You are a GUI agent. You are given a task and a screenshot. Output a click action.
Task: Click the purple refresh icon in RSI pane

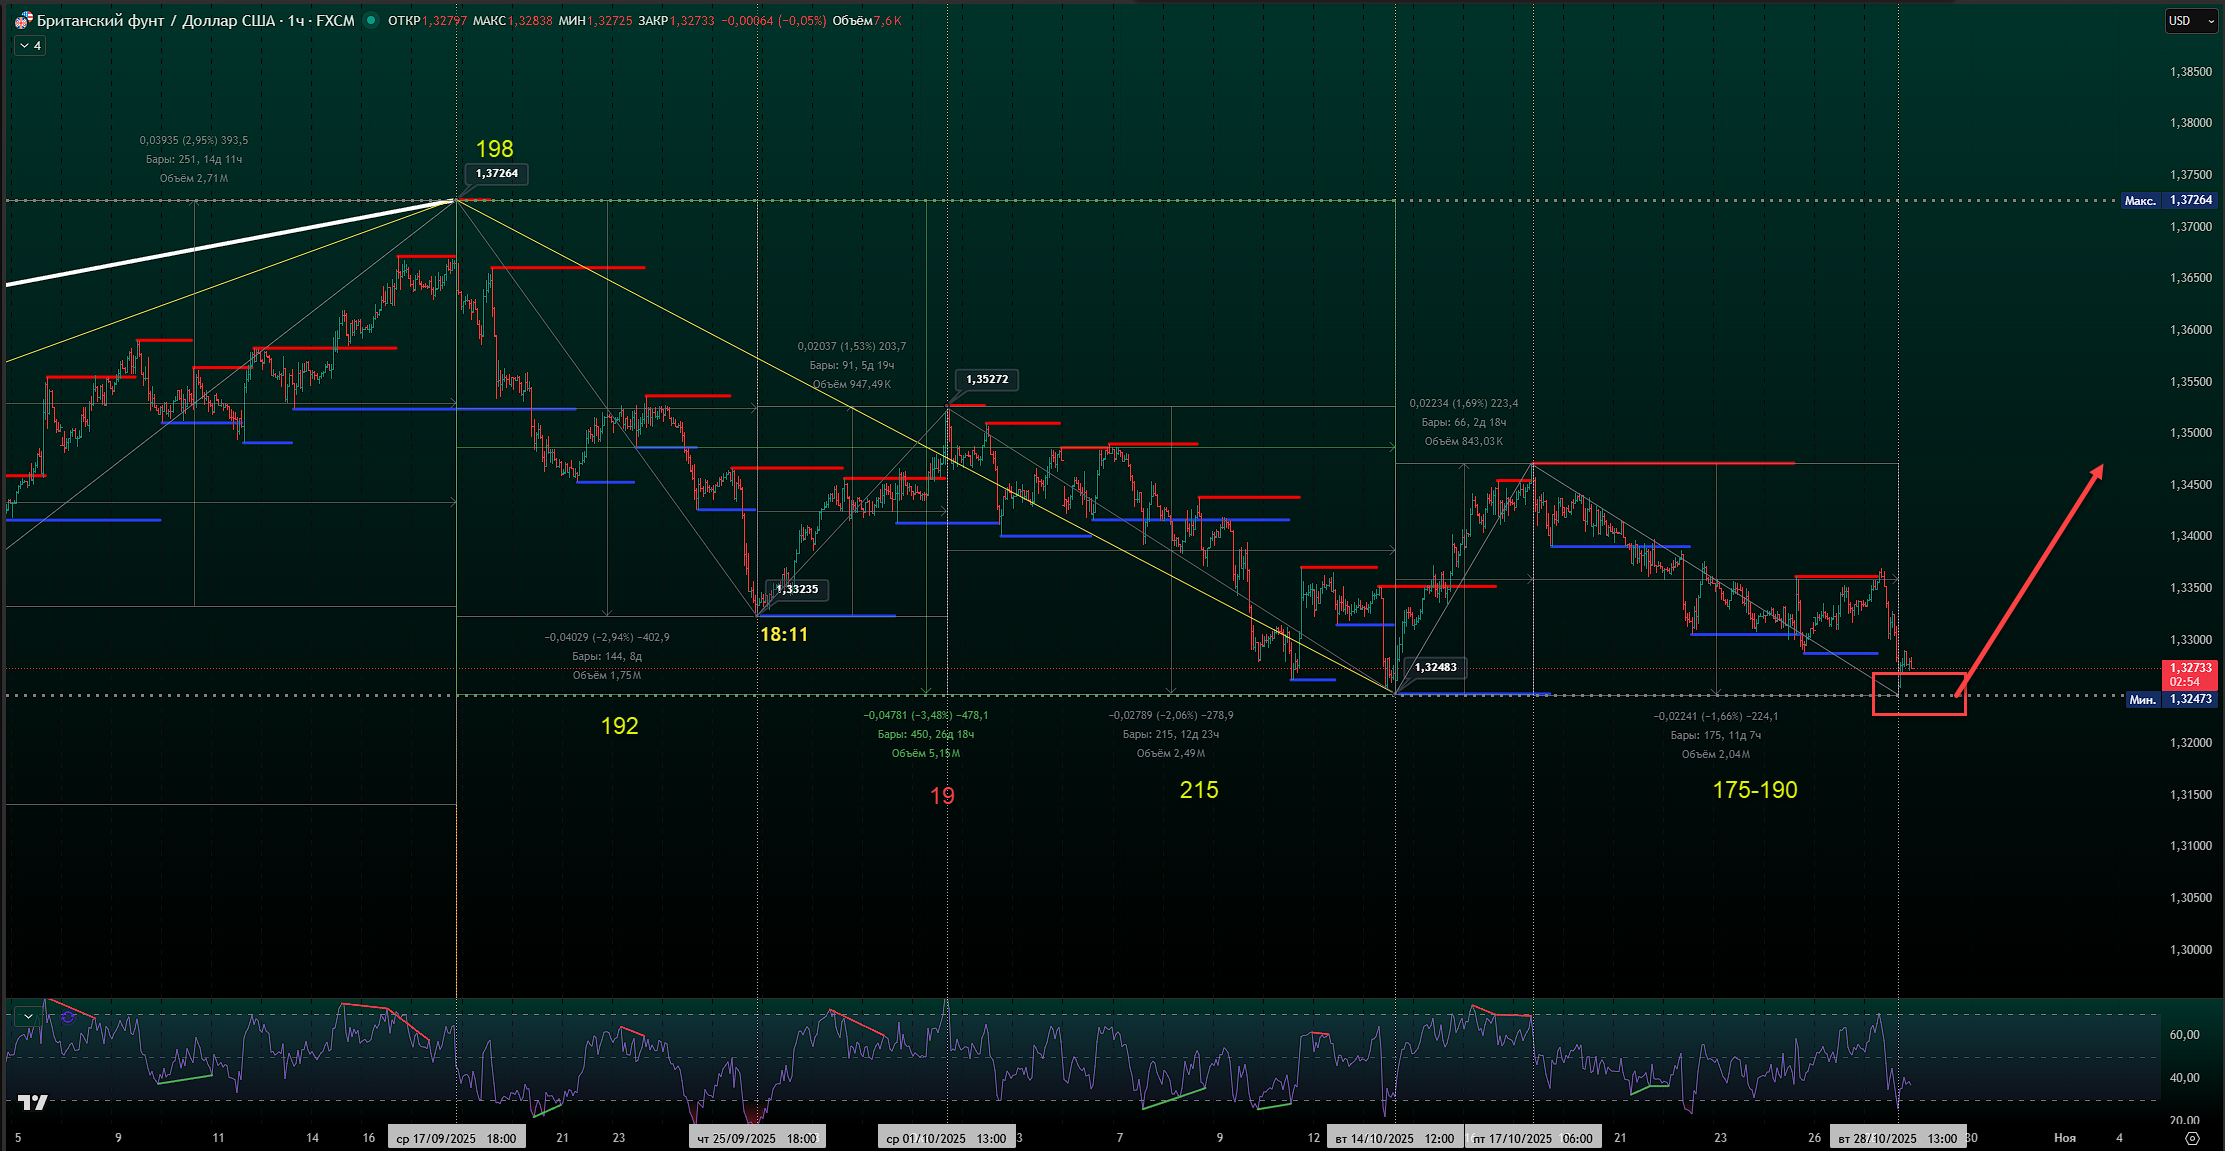click(x=68, y=1017)
